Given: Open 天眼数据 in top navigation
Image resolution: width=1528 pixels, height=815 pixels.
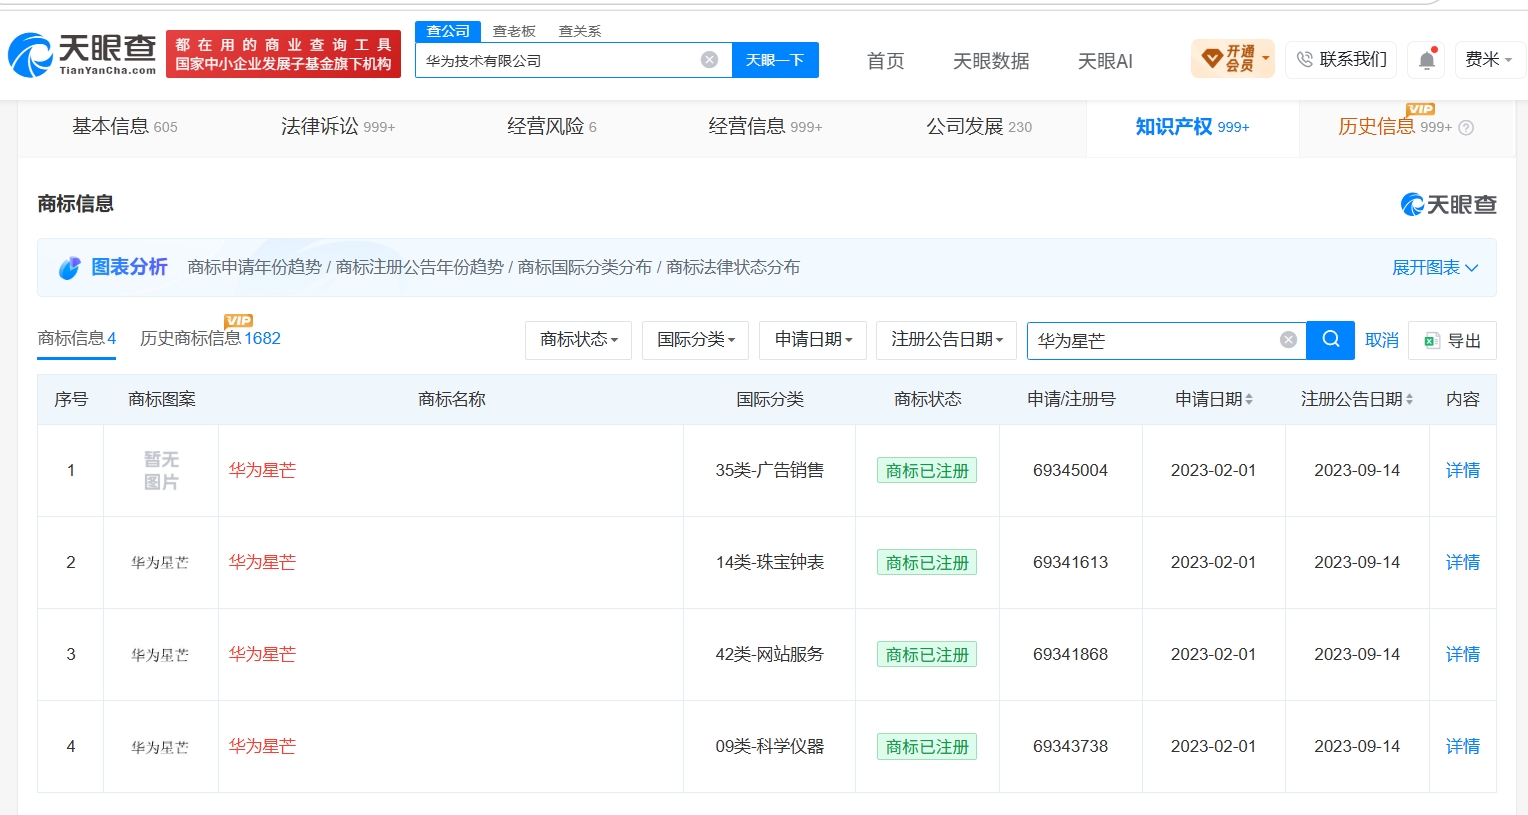Looking at the screenshot, I should pos(991,61).
